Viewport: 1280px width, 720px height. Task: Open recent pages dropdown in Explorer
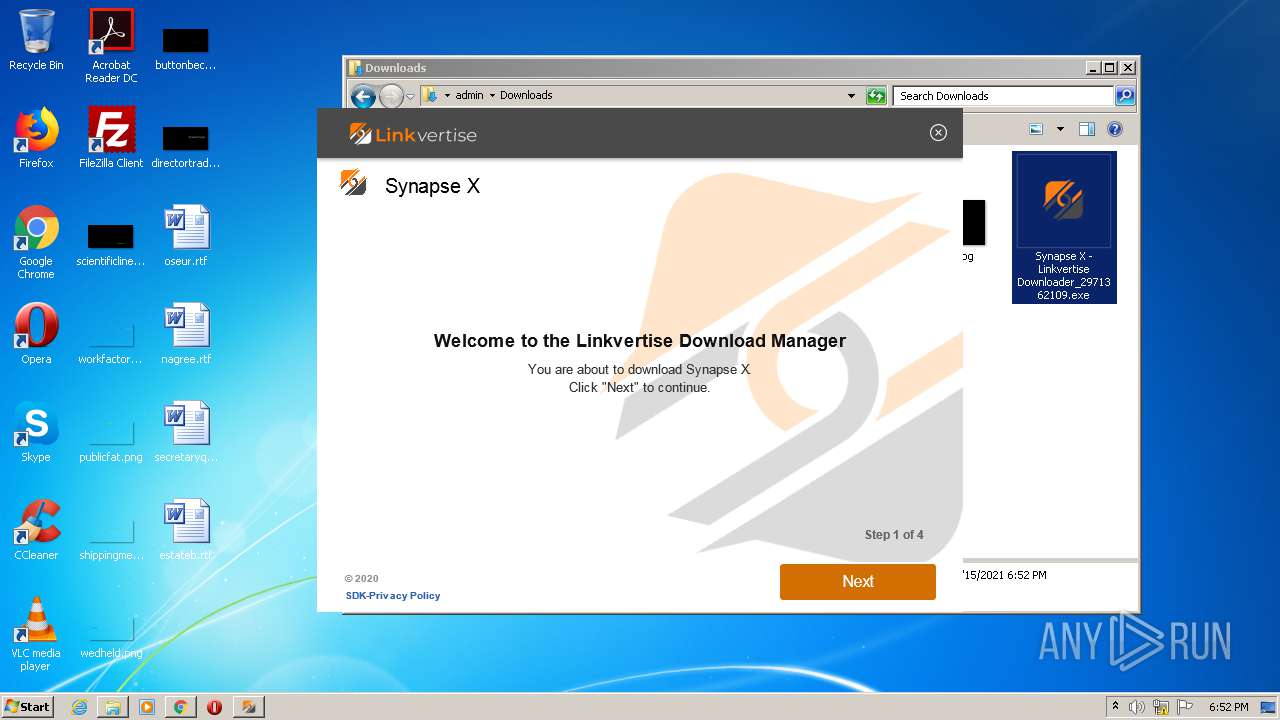pyautogui.click(x=410, y=97)
